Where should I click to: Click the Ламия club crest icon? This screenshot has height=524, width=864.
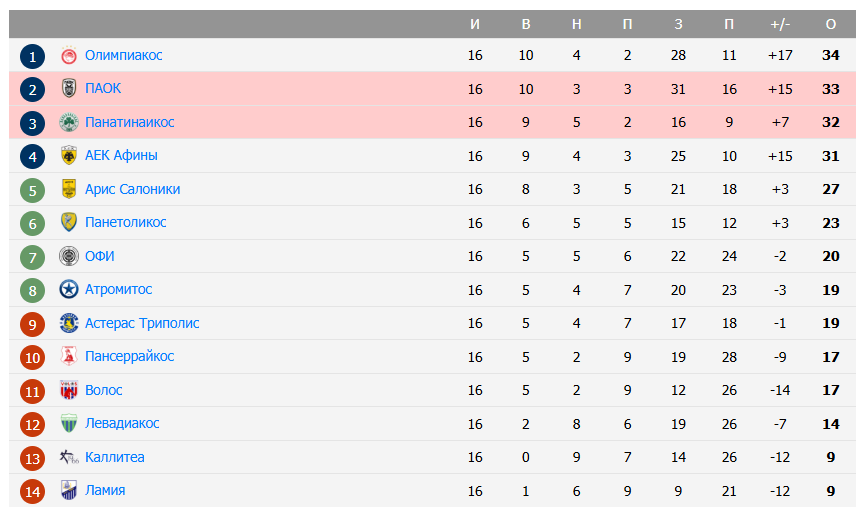tap(69, 491)
